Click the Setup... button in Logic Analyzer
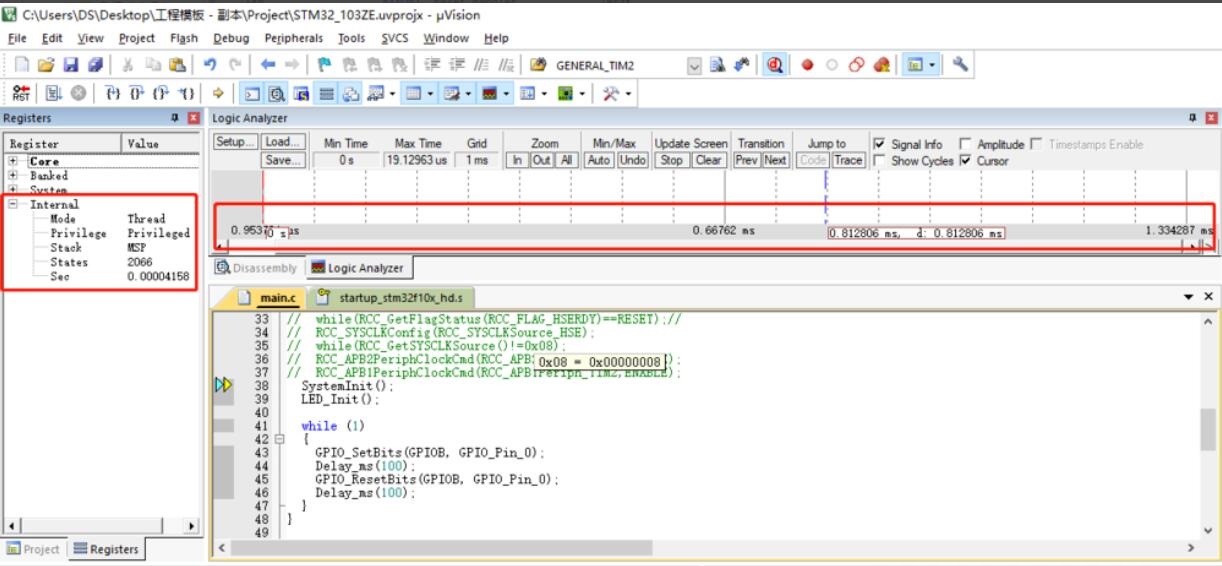 click(236, 144)
